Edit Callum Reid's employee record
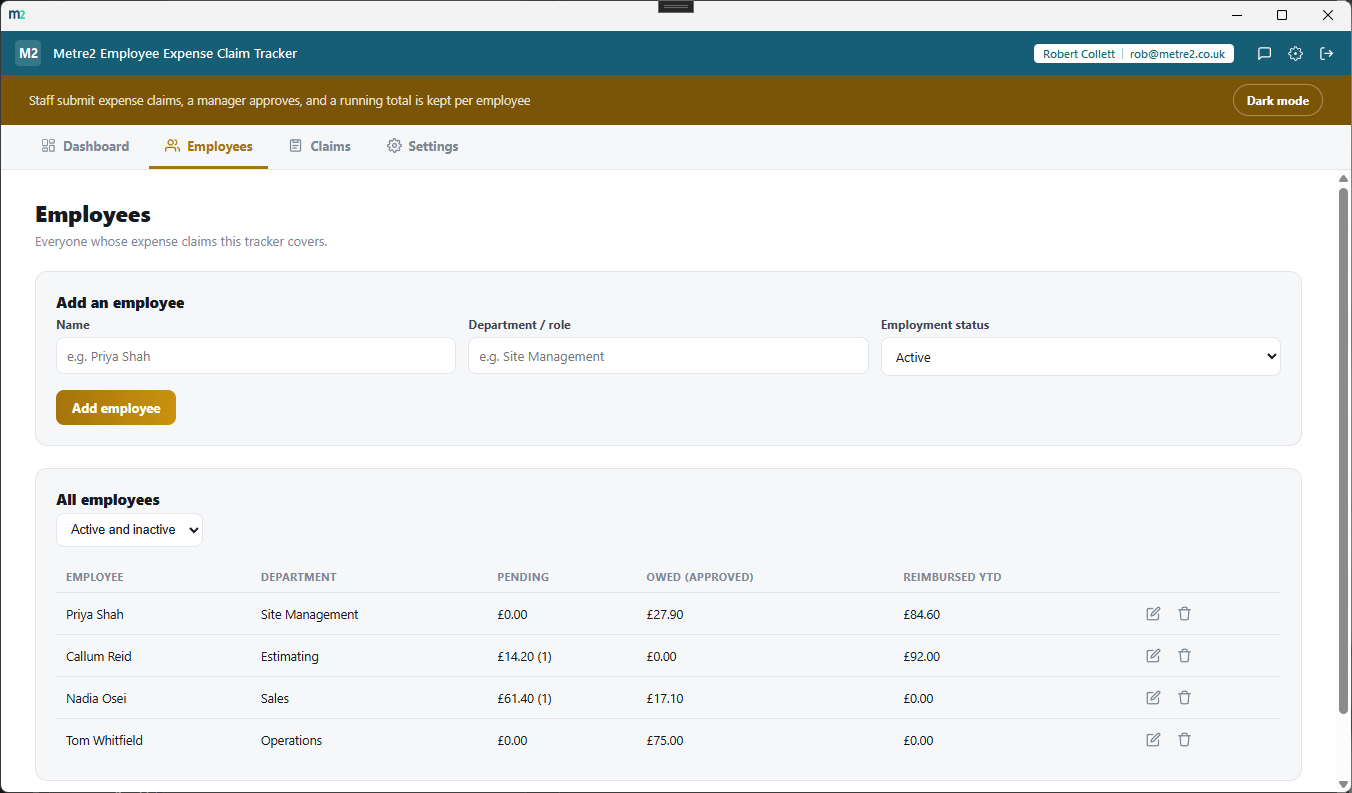The image size is (1352, 793). (1153, 656)
